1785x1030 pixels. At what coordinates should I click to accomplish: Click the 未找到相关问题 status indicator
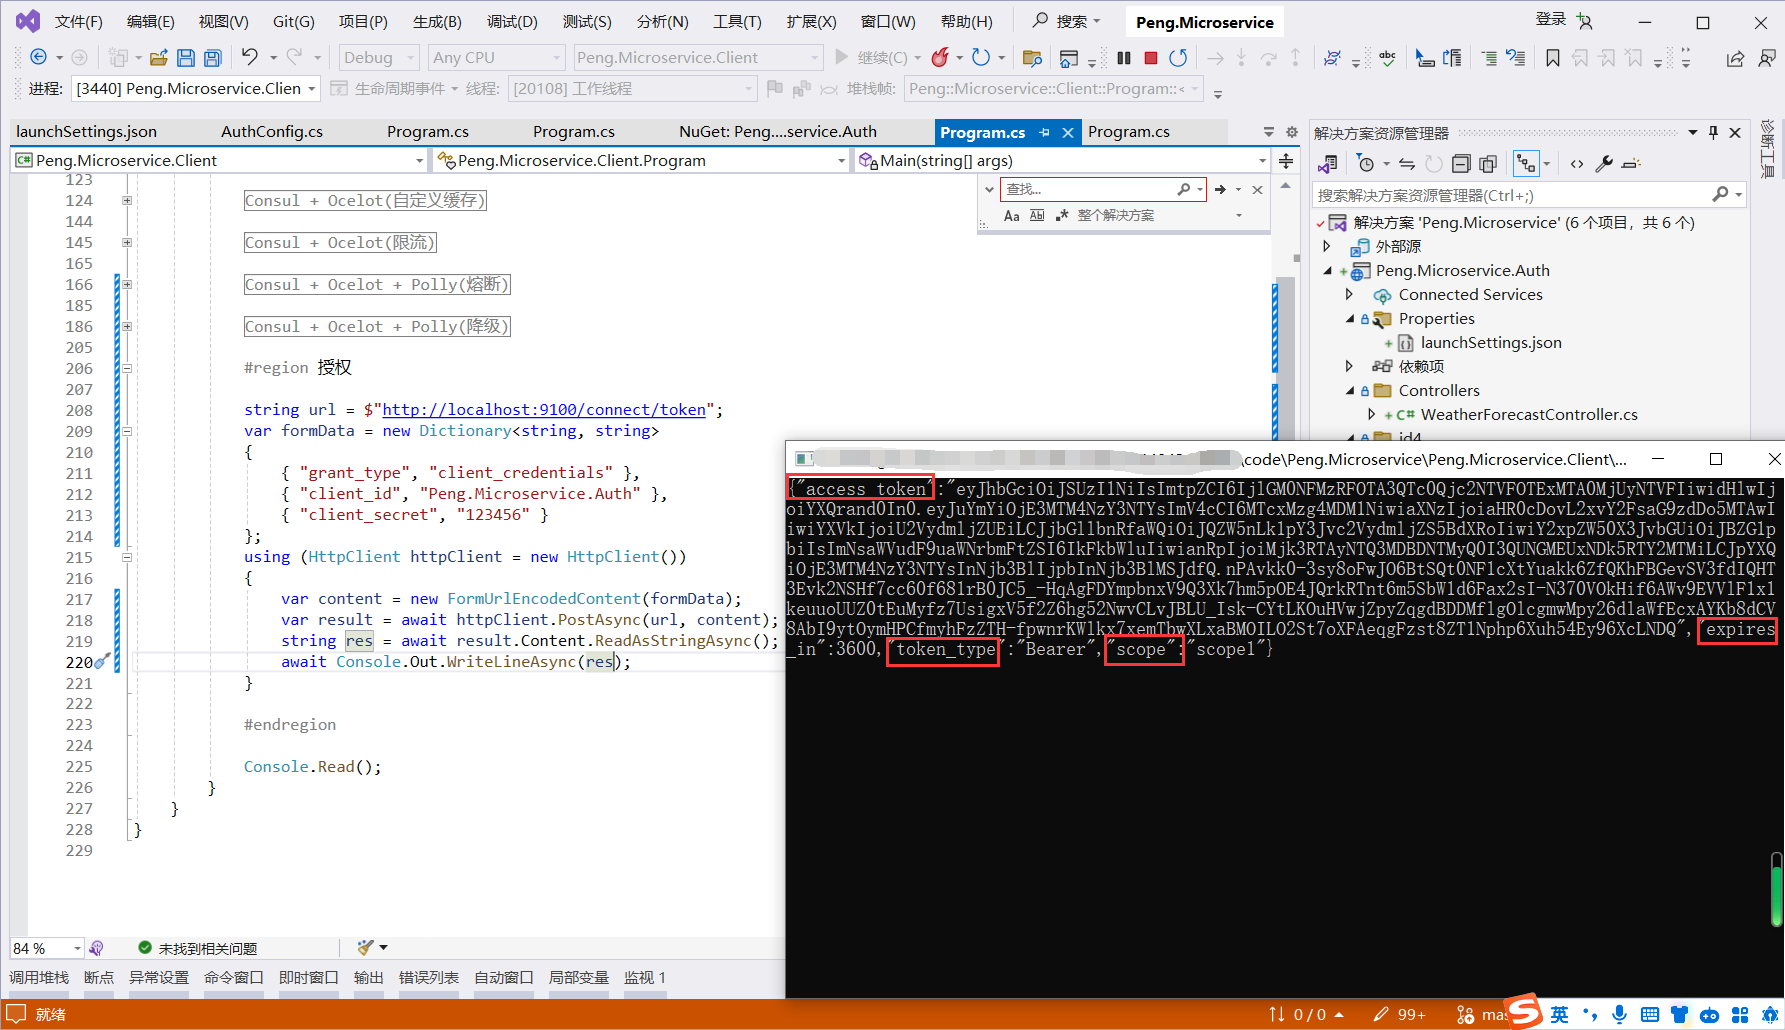(x=198, y=948)
